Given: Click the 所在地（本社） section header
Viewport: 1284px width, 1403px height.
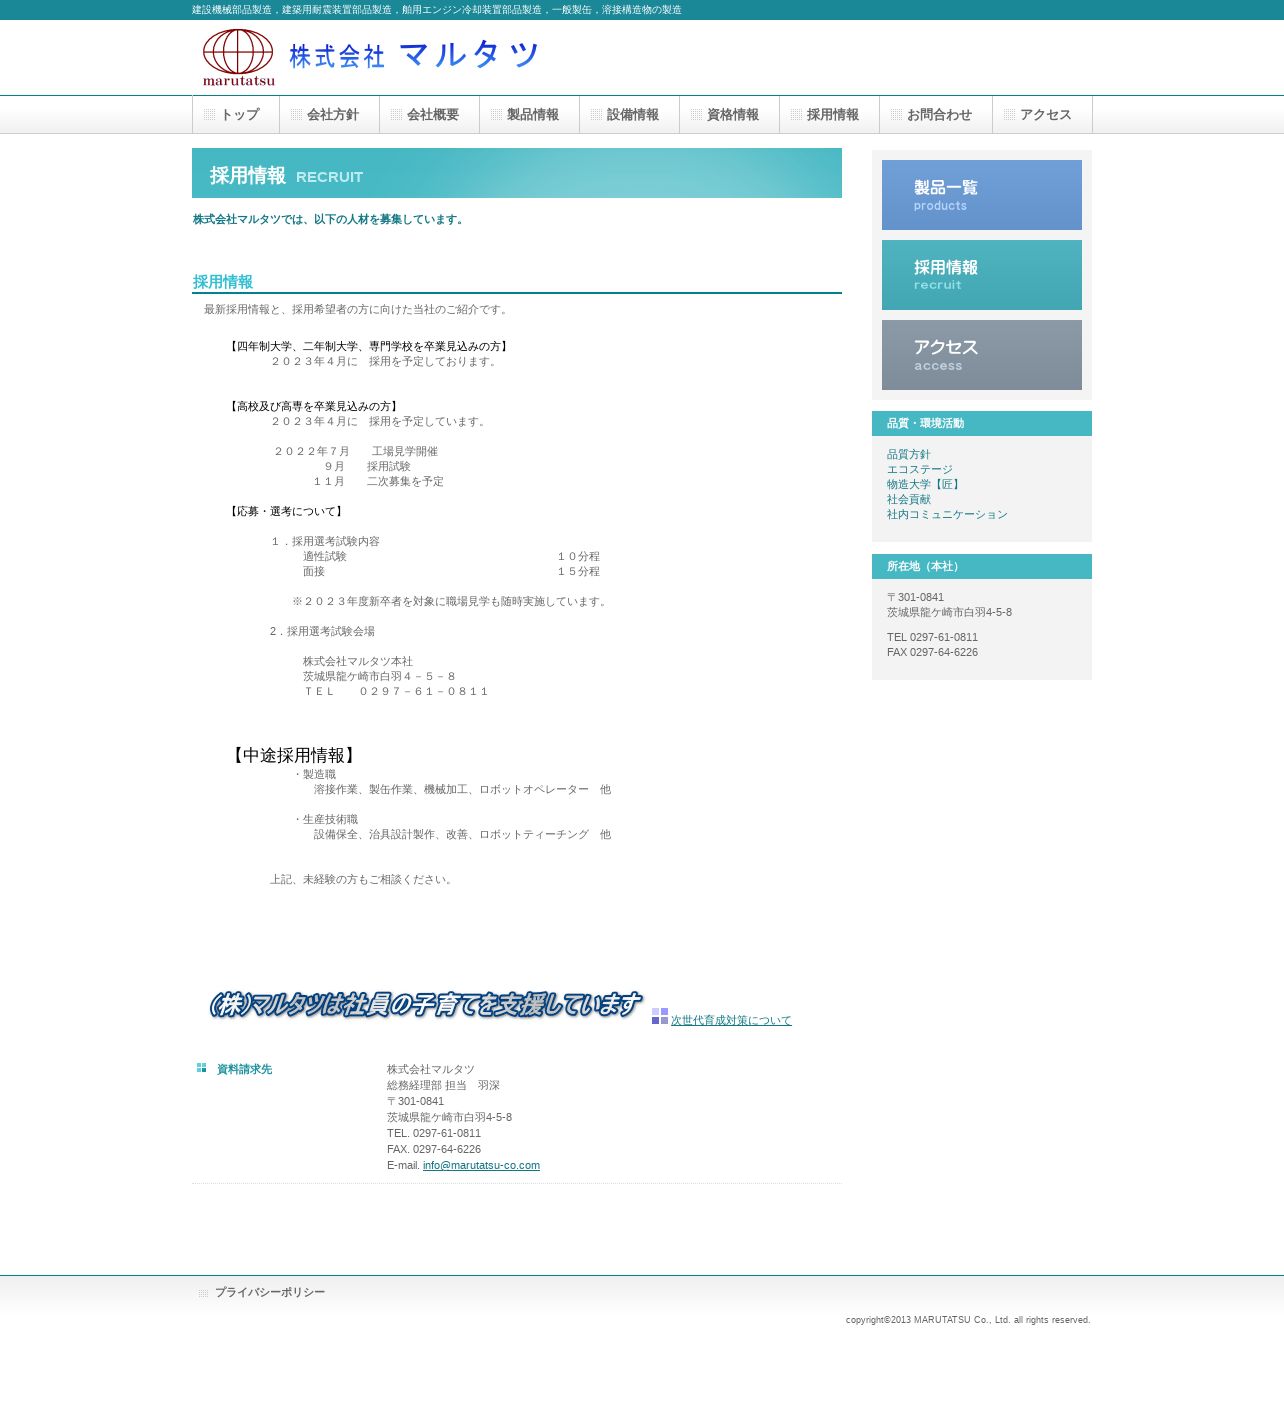Looking at the screenshot, I should pyautogui.click(x=982, y=566).
